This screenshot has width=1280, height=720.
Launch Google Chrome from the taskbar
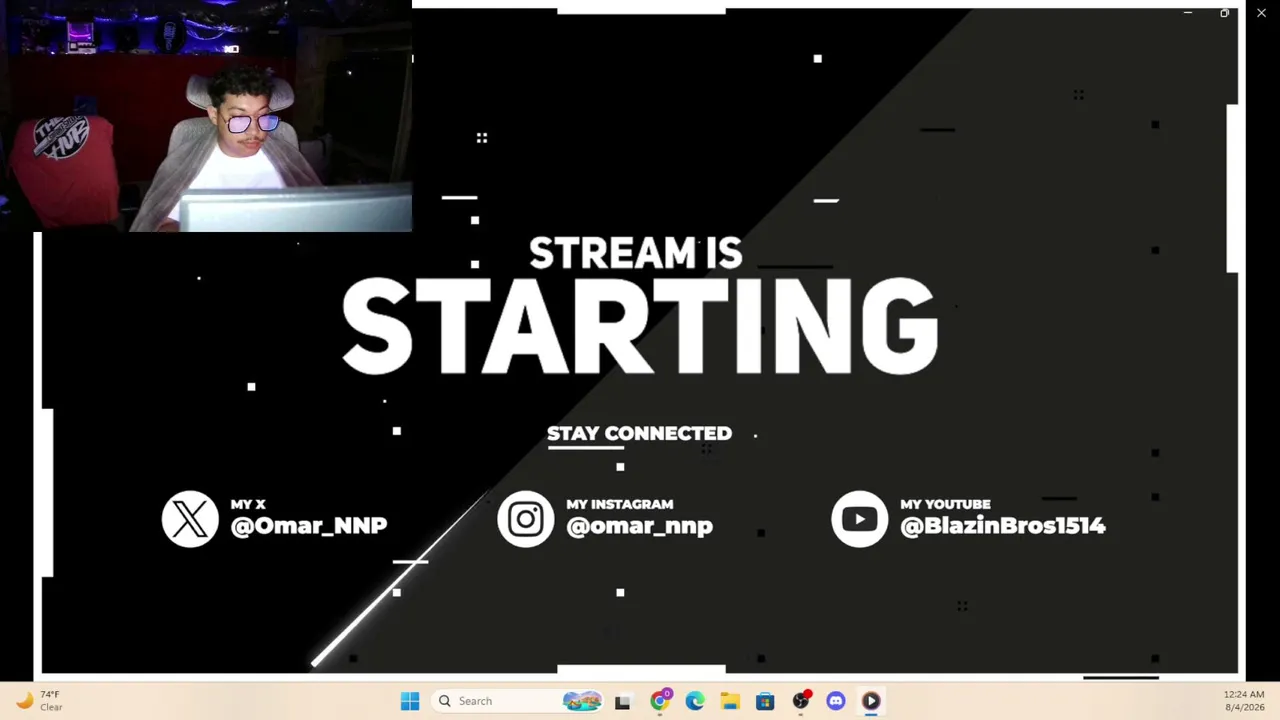tap(659, 701)
